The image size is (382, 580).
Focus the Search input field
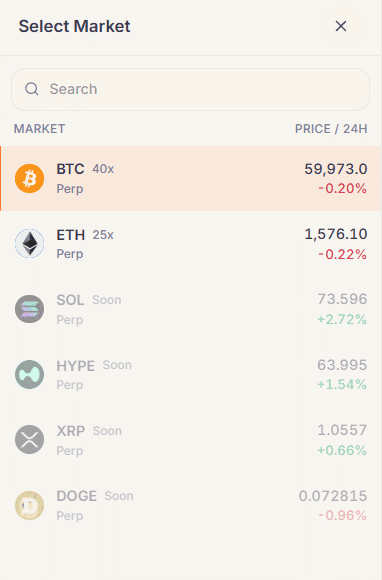(x=190, y=89)
